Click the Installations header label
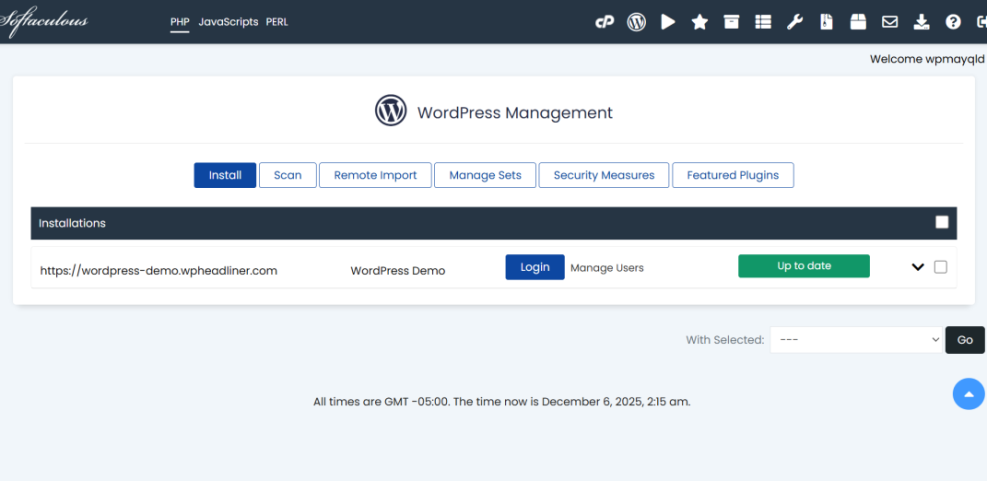The height and width of the screenshot is (481, 987). click(72, 223)
